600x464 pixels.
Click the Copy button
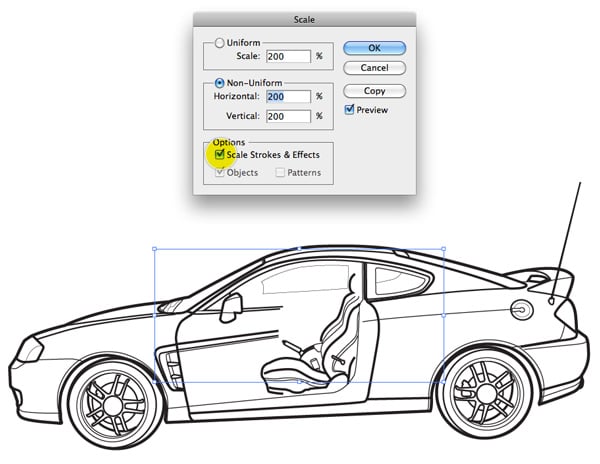(x=374, y=91)
